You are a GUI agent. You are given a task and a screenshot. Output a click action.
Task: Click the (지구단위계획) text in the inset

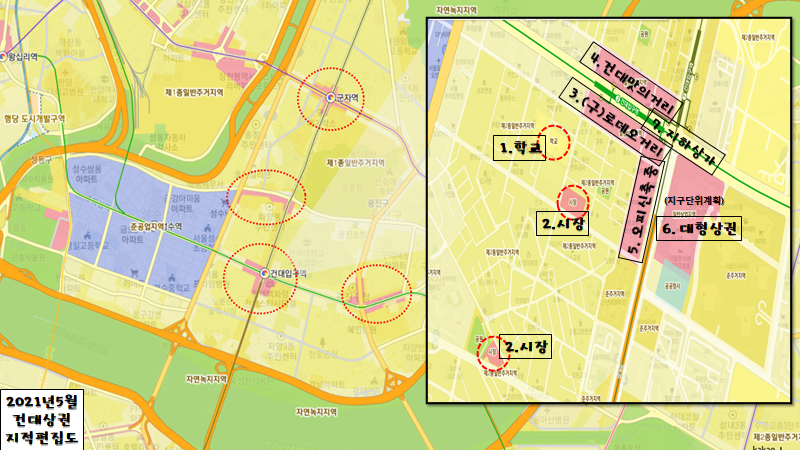point(694,201)
